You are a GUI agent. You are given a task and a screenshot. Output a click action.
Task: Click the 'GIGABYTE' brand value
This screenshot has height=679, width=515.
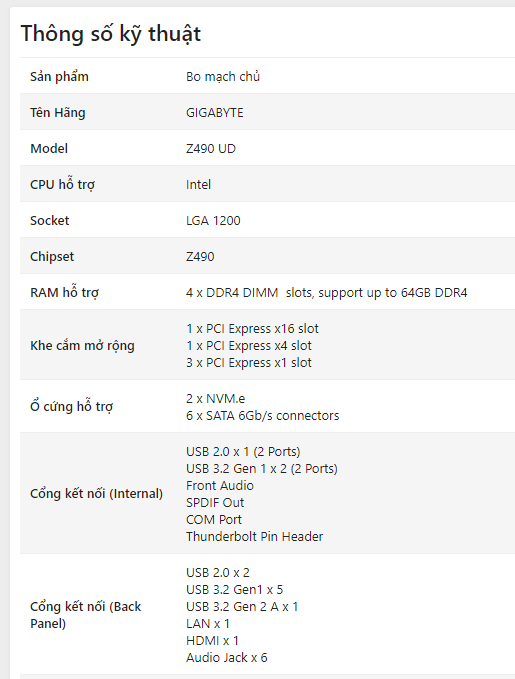tap(215, 113)
